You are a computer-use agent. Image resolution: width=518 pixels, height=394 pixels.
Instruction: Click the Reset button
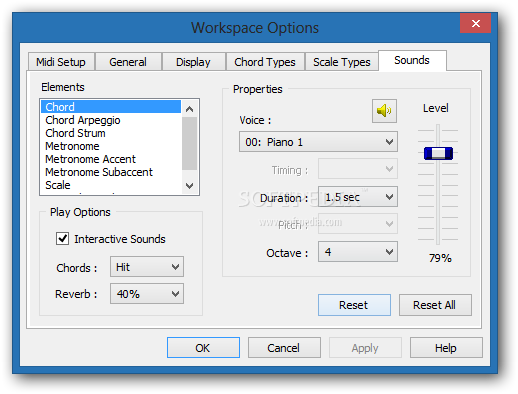[x=354, y=305]
